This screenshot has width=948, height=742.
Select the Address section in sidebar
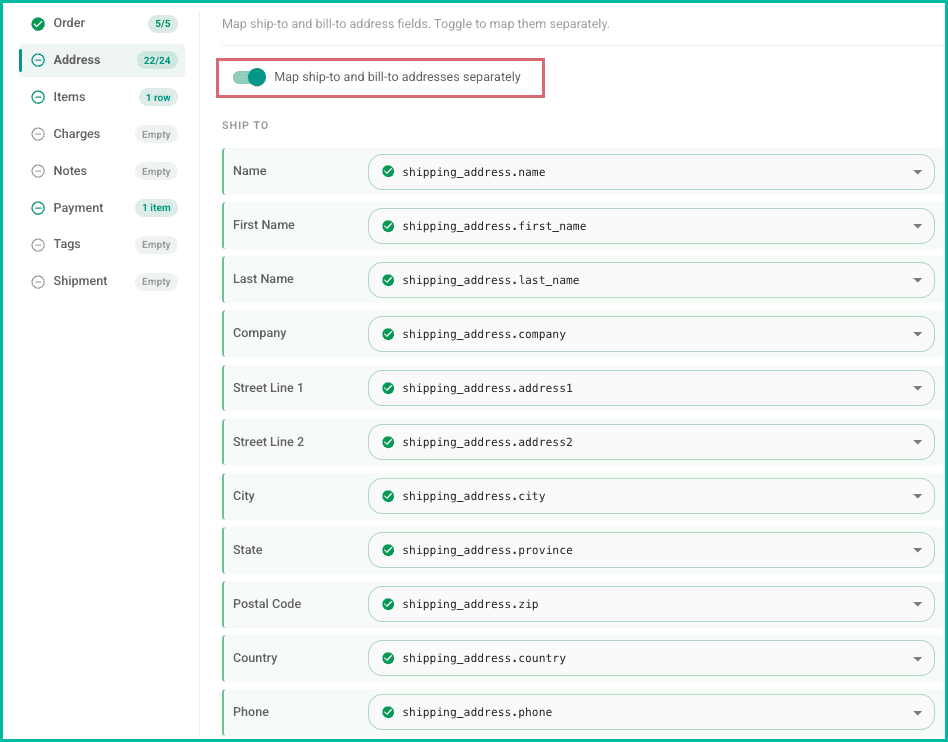[102, 60]
